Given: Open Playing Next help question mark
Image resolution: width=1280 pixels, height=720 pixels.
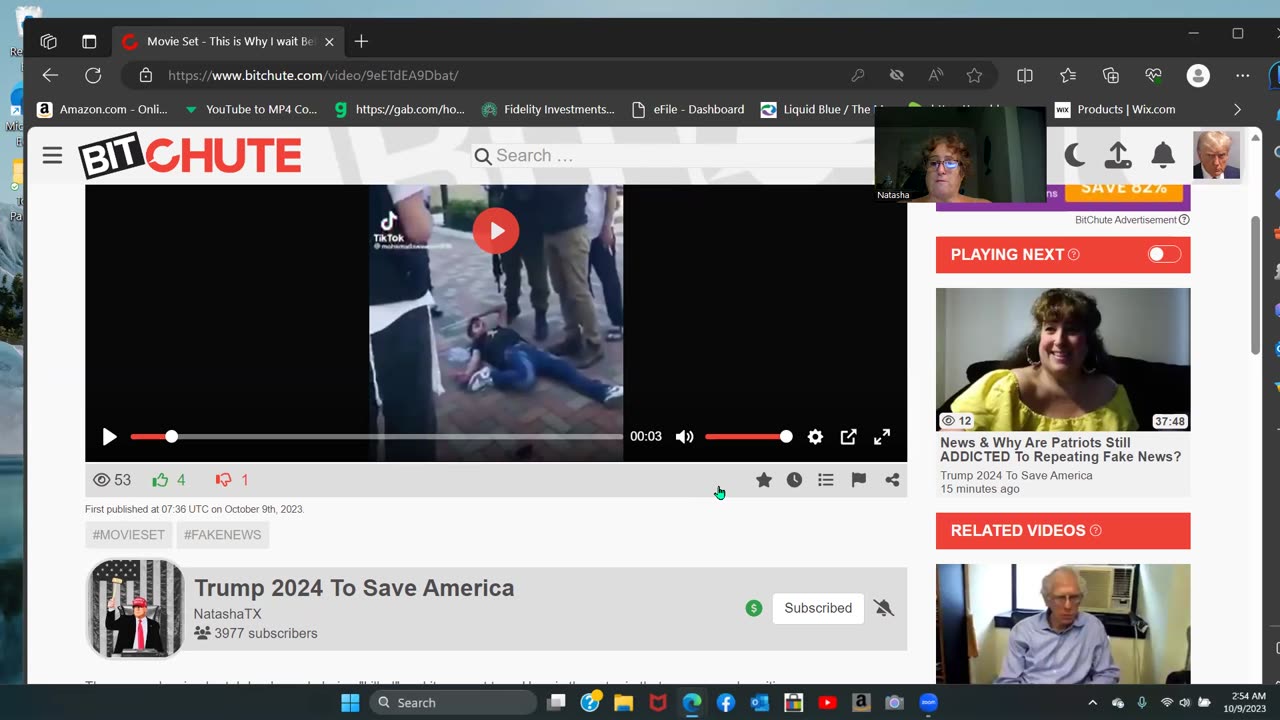Looking at the screenshot, I should pos(1074,255).
